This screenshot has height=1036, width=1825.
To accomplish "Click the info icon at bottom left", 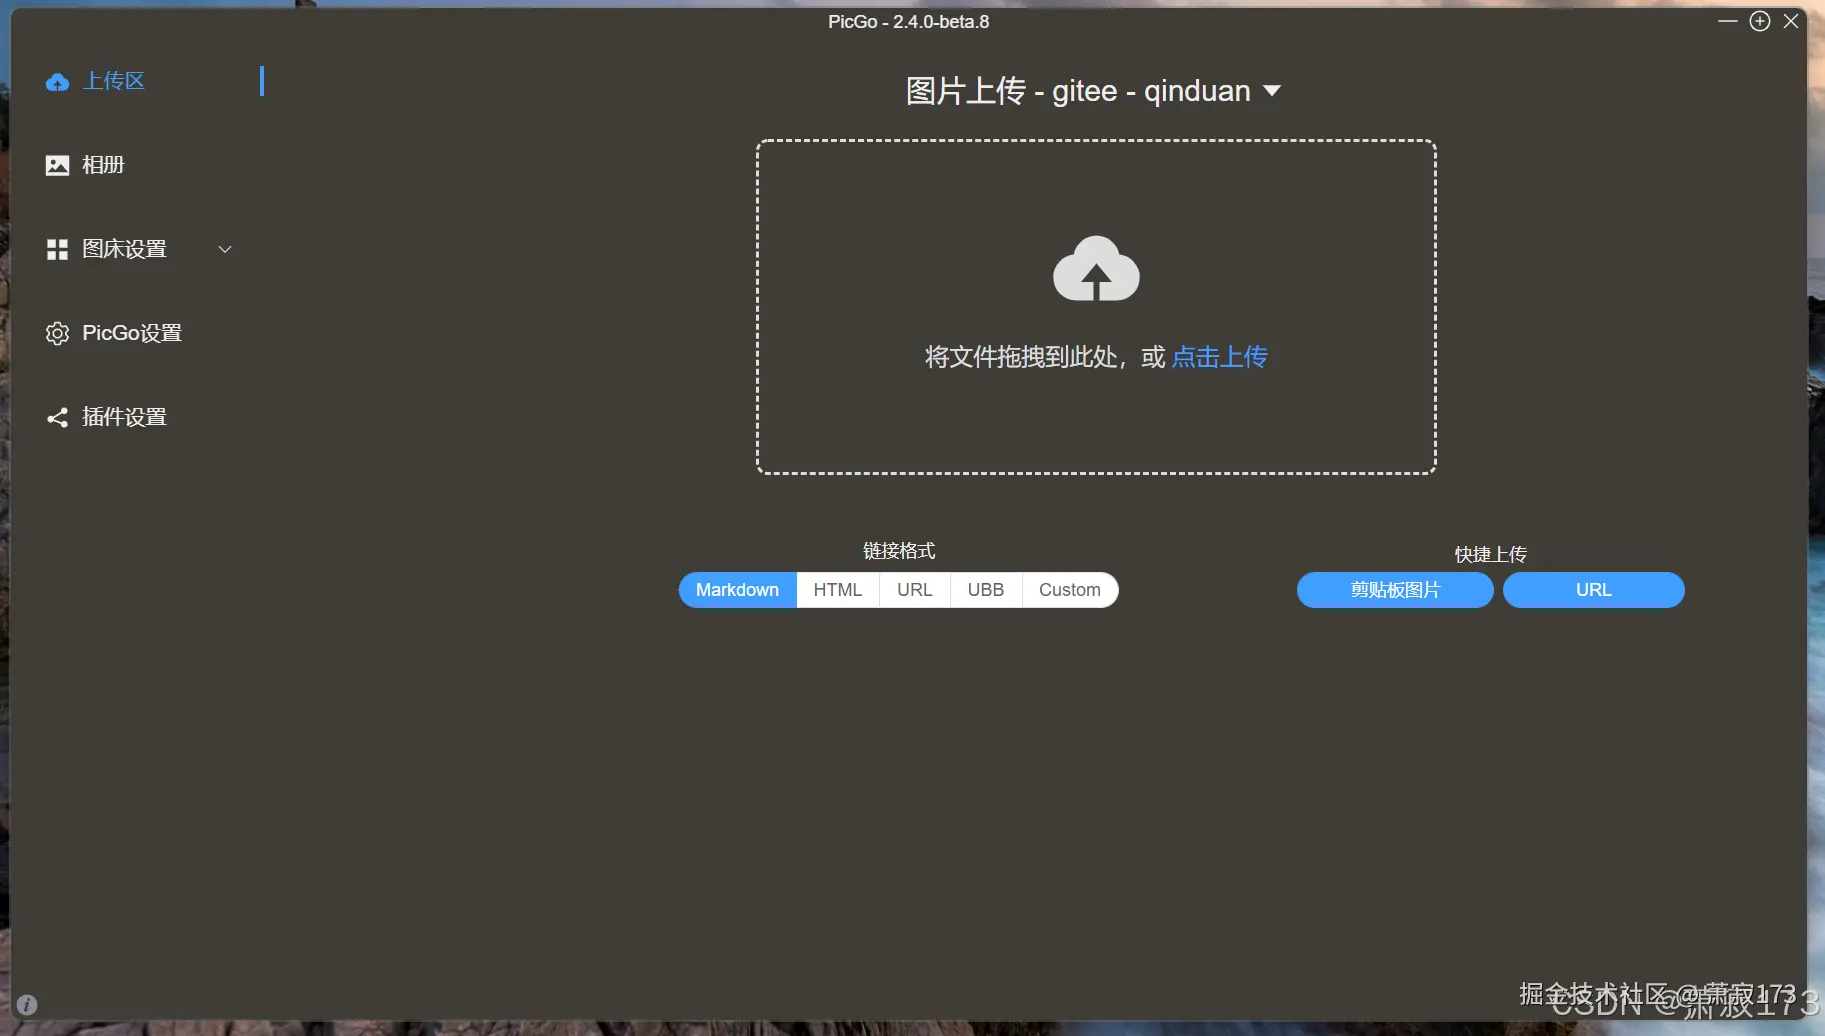I will pos(27,1004).
